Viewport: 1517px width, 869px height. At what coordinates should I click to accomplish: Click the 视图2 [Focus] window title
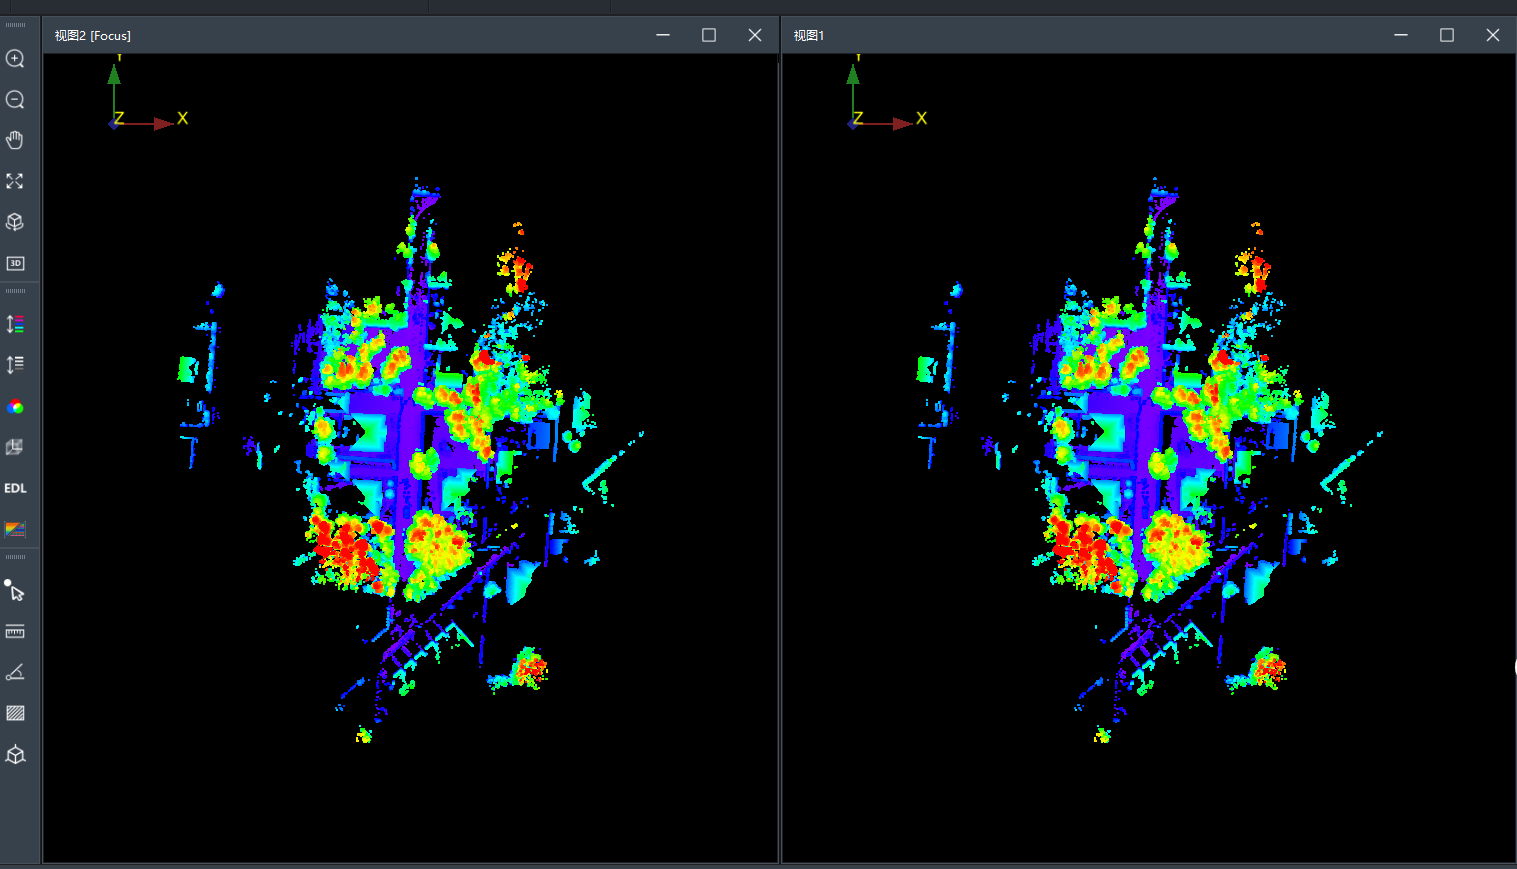93,35
